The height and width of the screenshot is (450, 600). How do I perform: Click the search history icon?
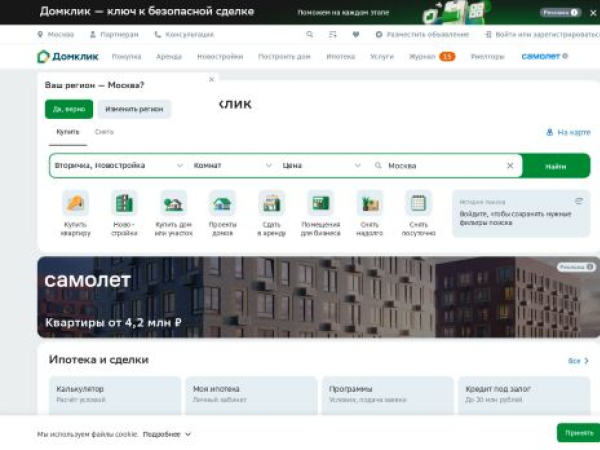click(x=579, y=201)
